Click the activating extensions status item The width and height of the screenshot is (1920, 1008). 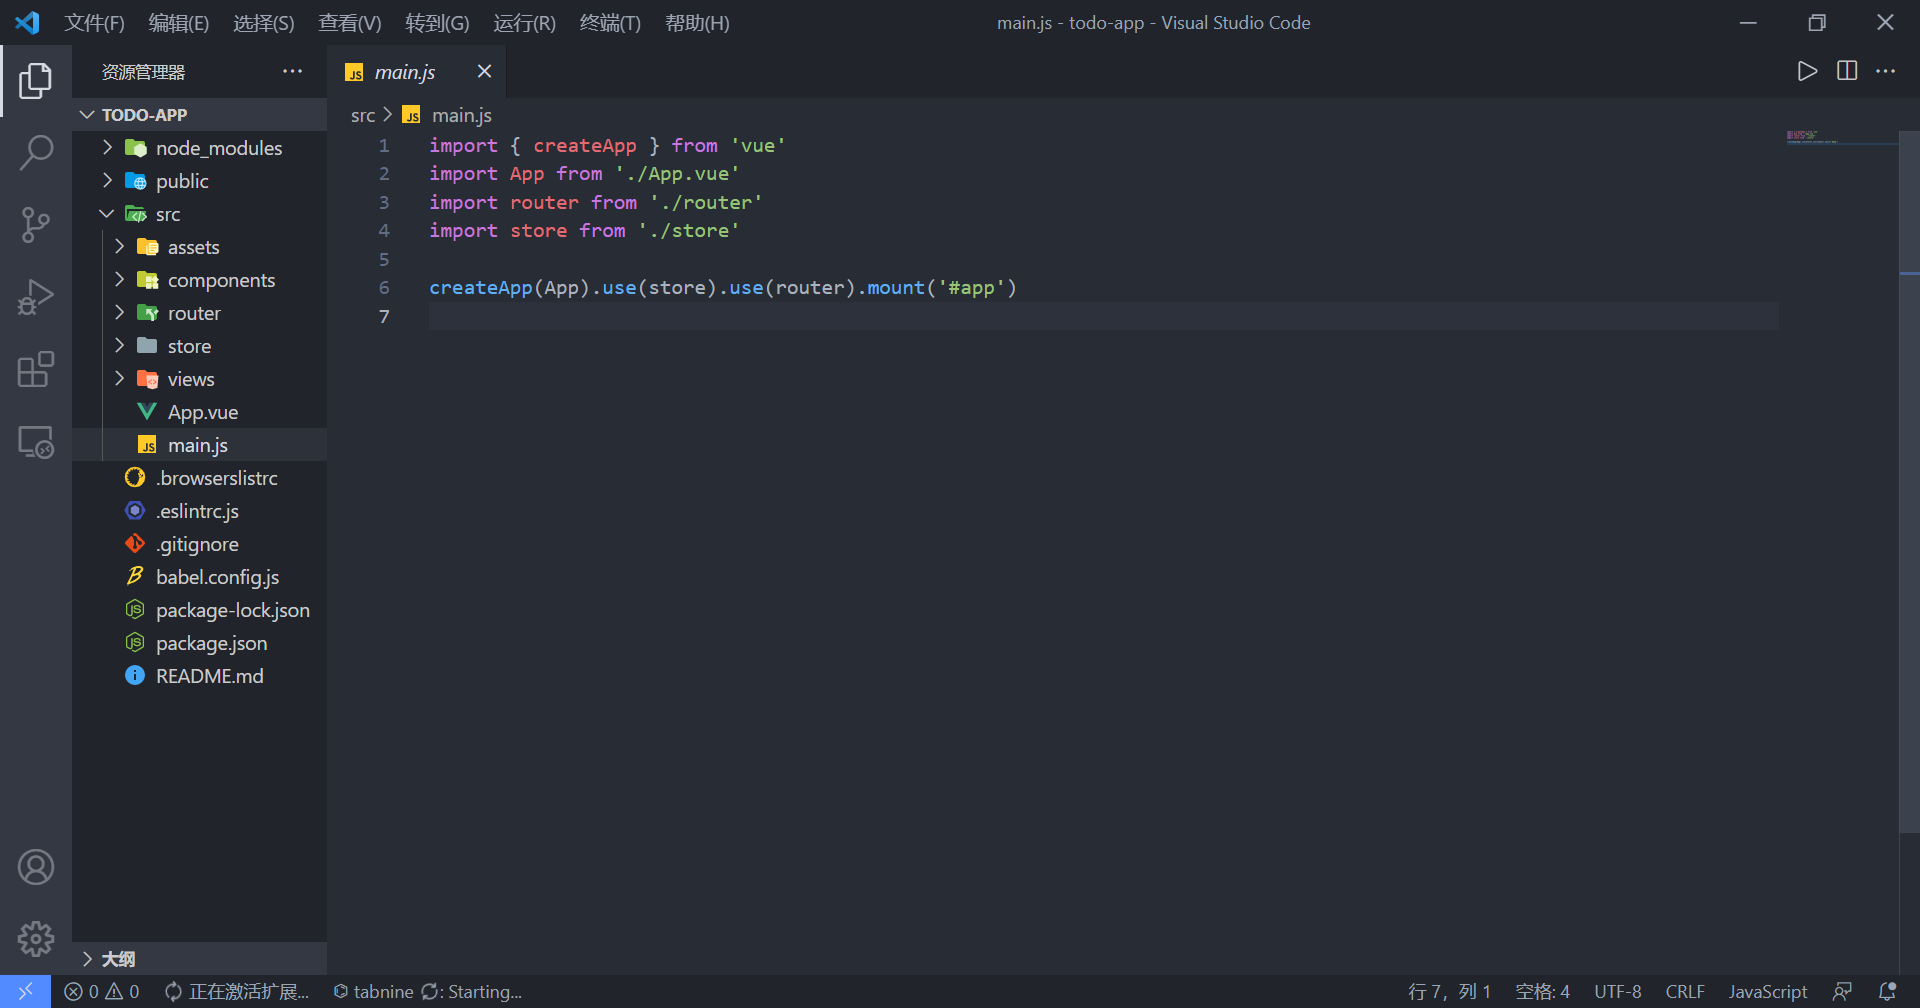[x=237, y=991]
